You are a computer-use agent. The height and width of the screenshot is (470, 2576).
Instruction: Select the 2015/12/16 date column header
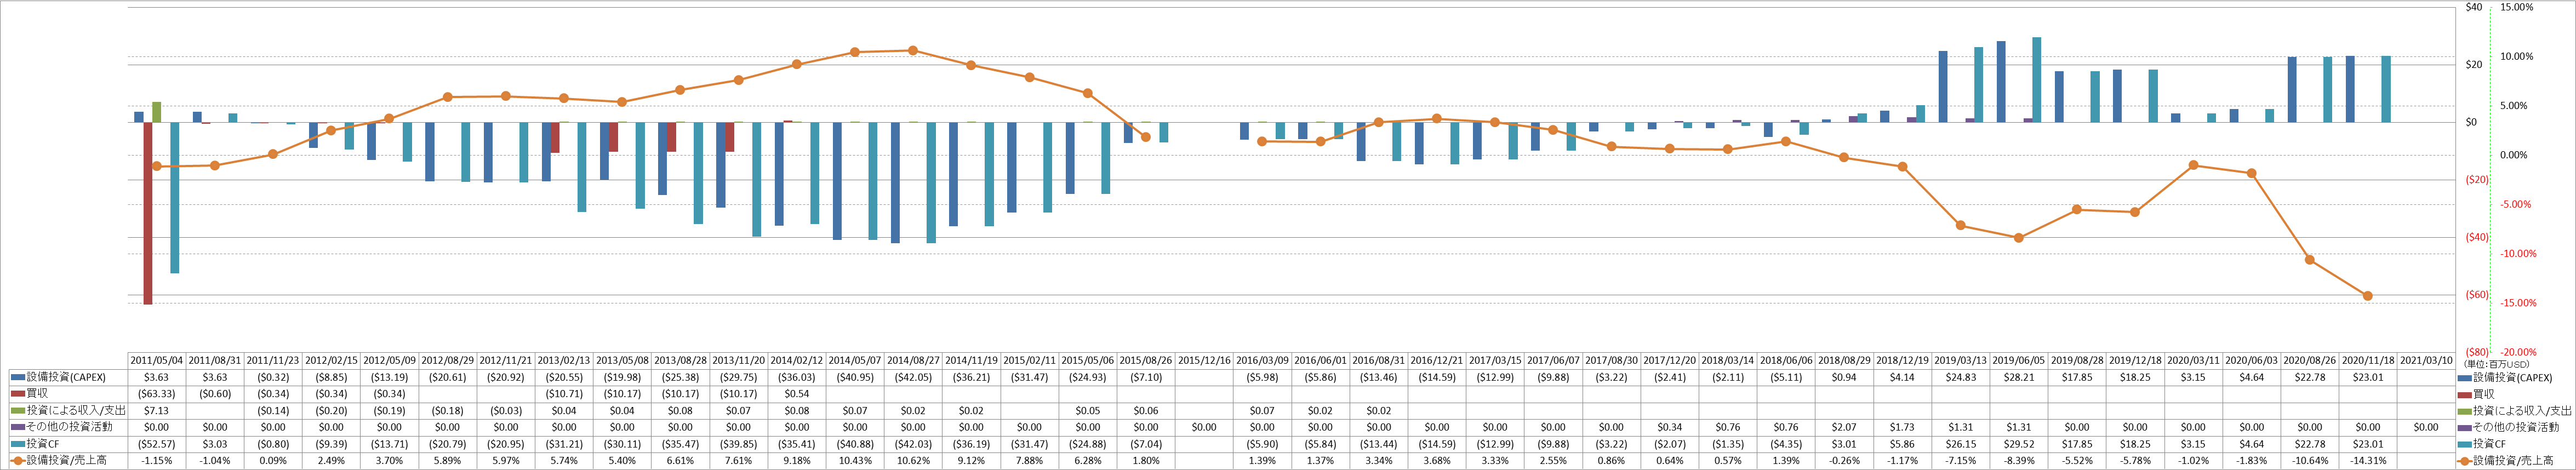click(1204, 360)
